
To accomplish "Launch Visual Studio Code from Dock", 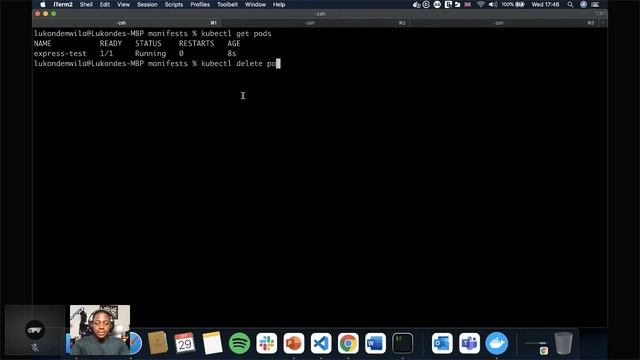I will [x=321, y=343].
